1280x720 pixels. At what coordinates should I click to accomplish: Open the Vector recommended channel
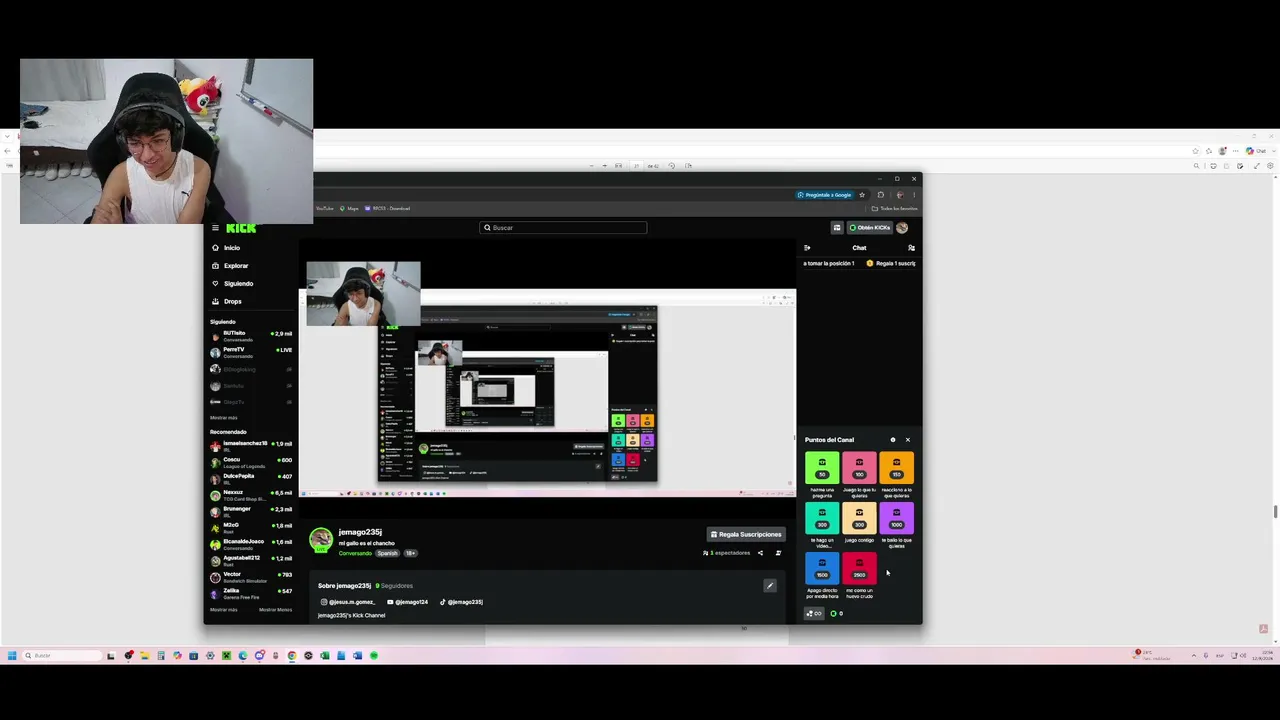(x=251, y=577)
